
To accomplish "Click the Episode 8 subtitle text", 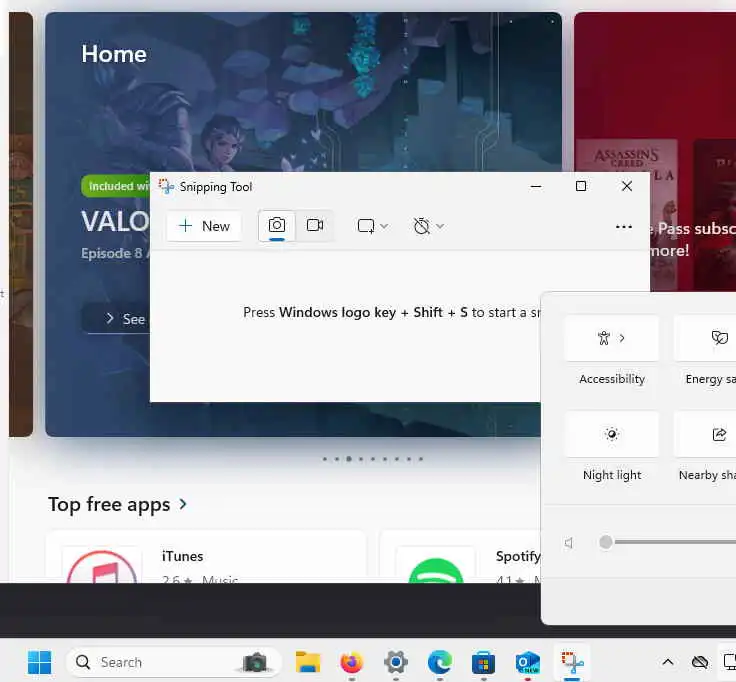I will point(115,253).
